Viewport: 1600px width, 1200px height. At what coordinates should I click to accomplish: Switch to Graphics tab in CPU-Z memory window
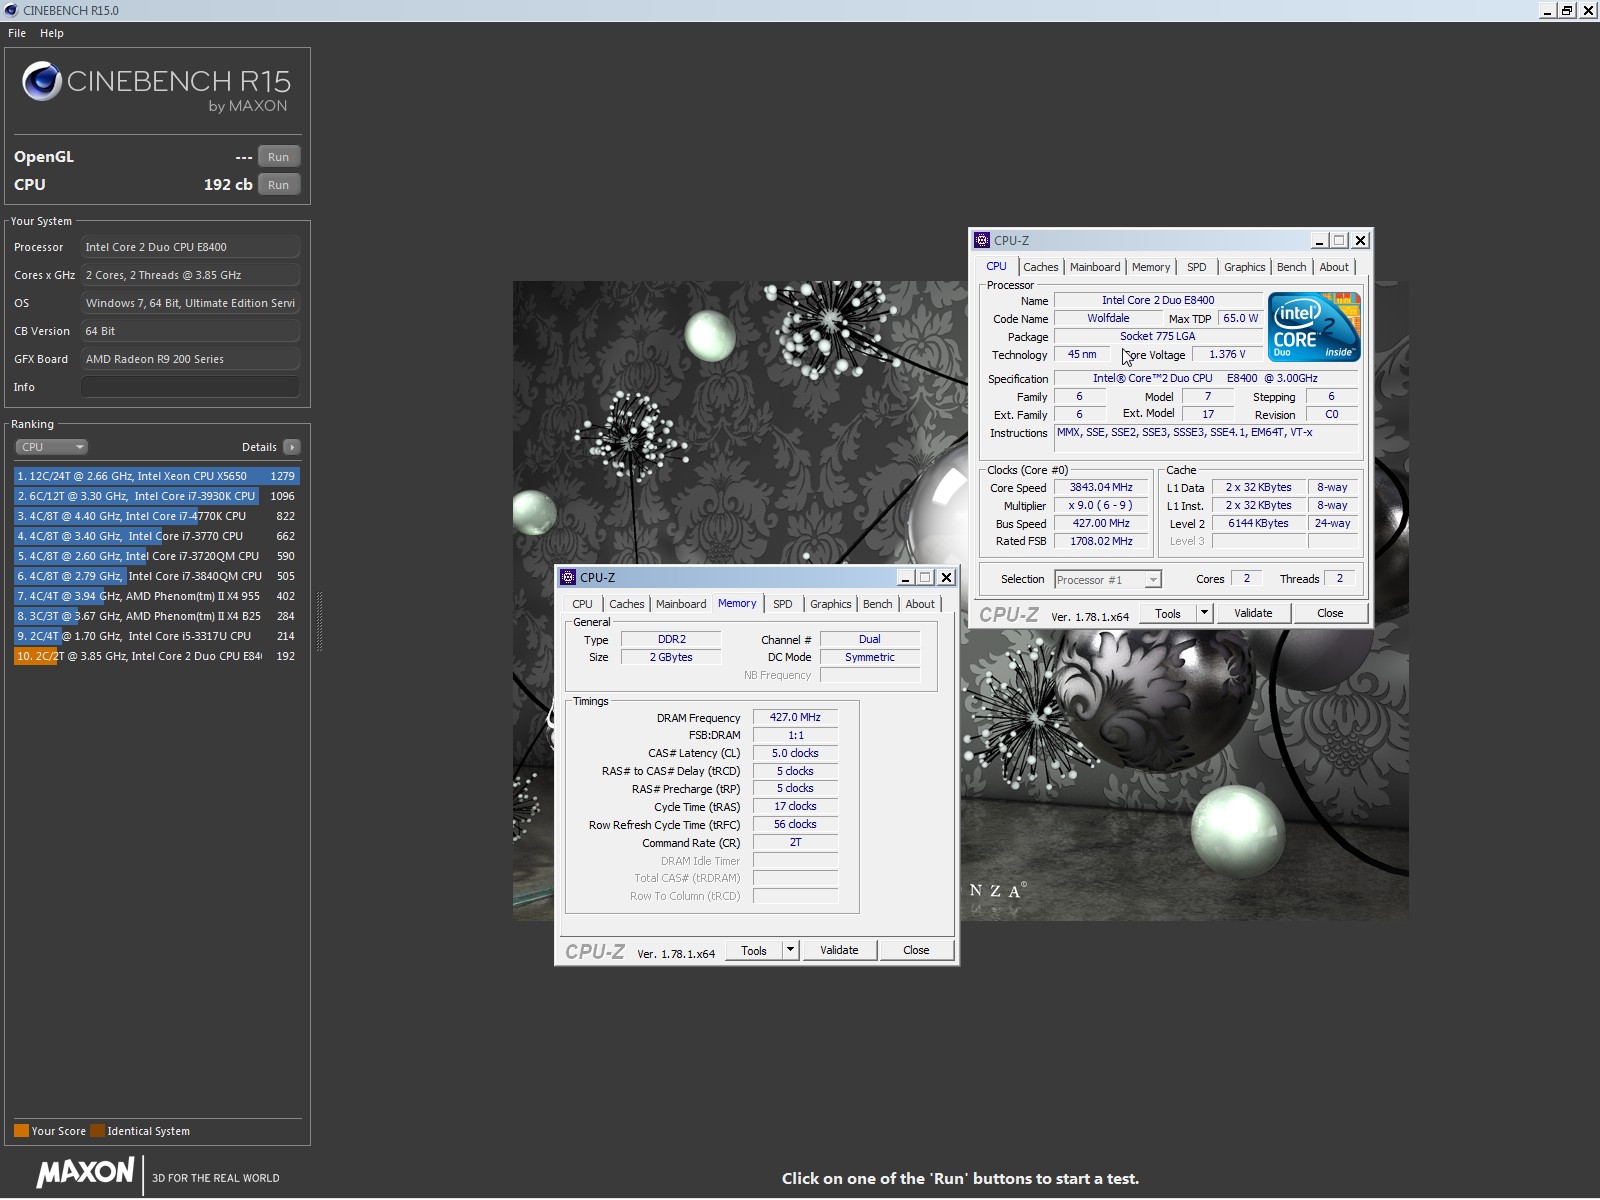pyautogui.click(x=830, y=604)
